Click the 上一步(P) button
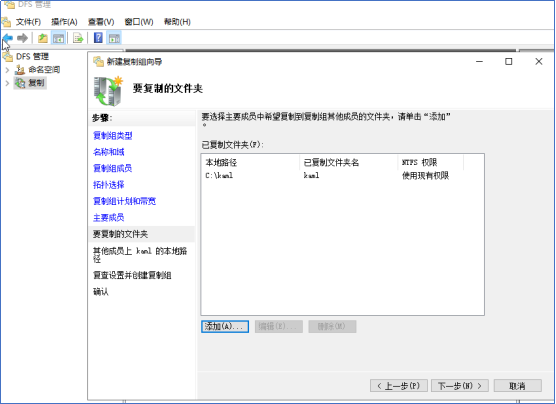556x404 pixels. point(399,386)
